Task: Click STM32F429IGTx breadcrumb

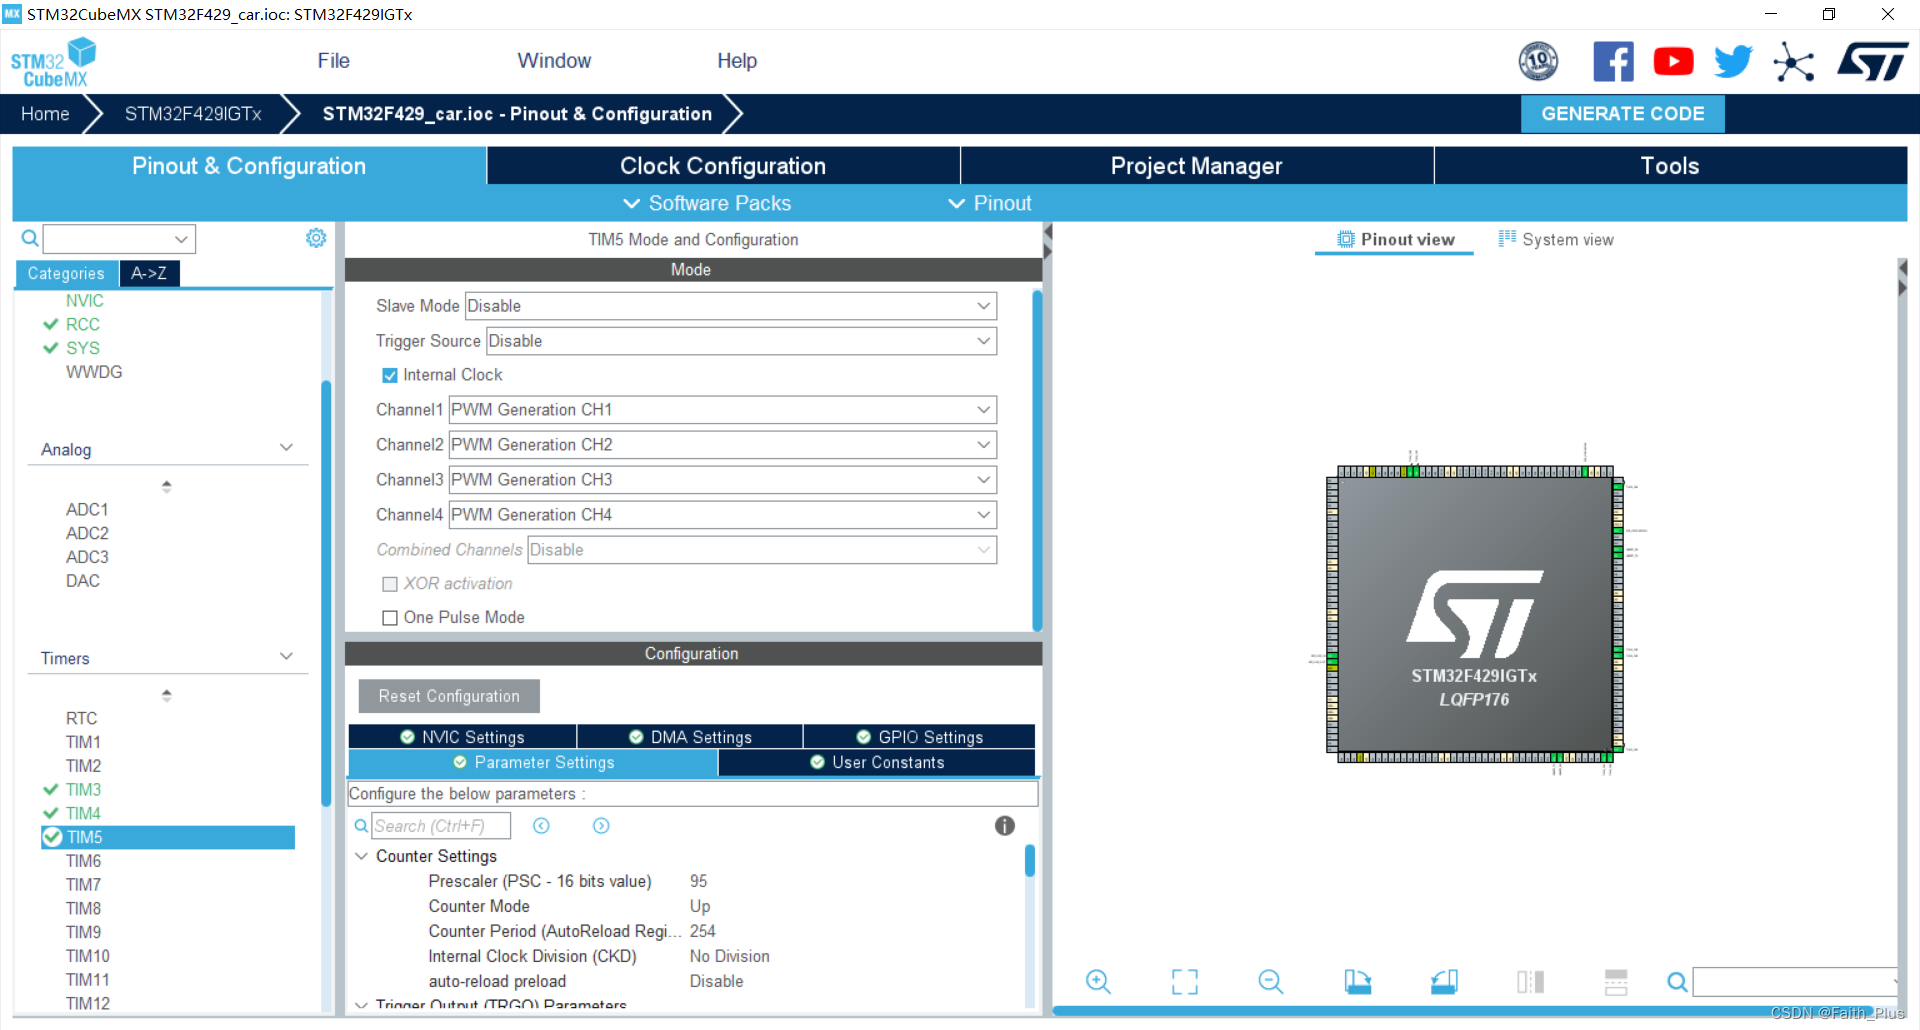Action: click(193, 114)
